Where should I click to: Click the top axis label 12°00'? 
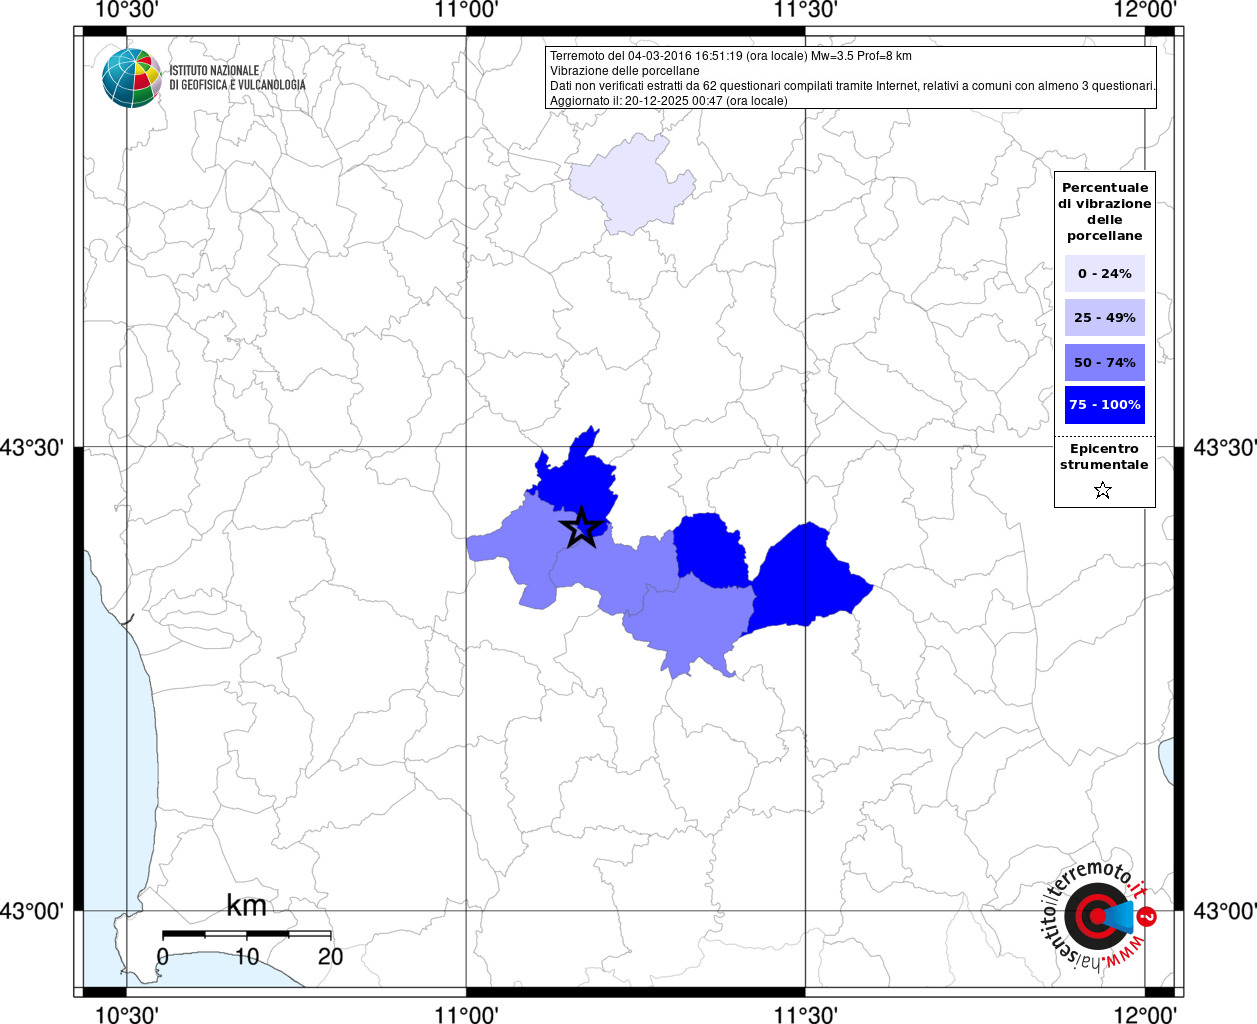click(x=1145, y=10)
